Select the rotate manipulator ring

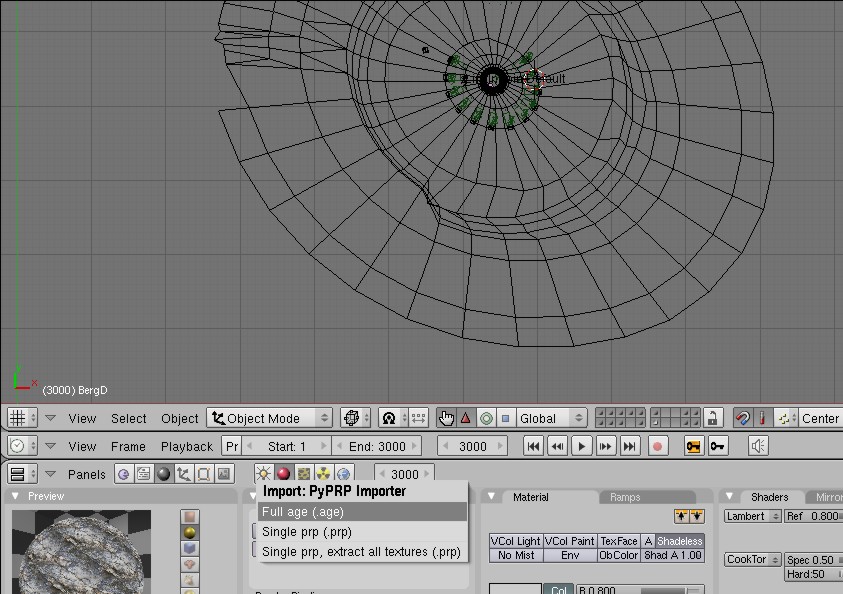click(x=486, y=418)
